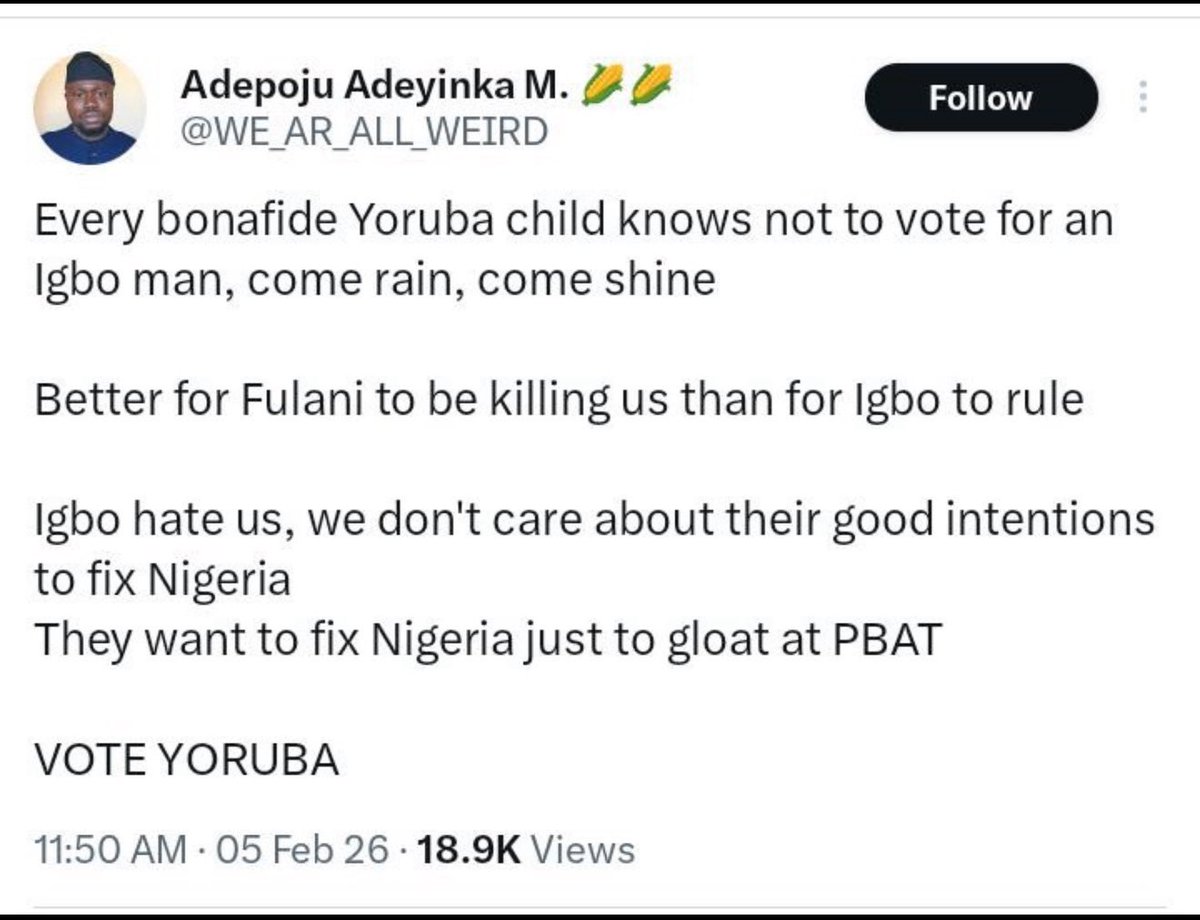The height and width of the screenshot is (920, 1200).
Task: Open the Adepoju Adeyinka M. display name link
Action: click(x=375, y=88)
